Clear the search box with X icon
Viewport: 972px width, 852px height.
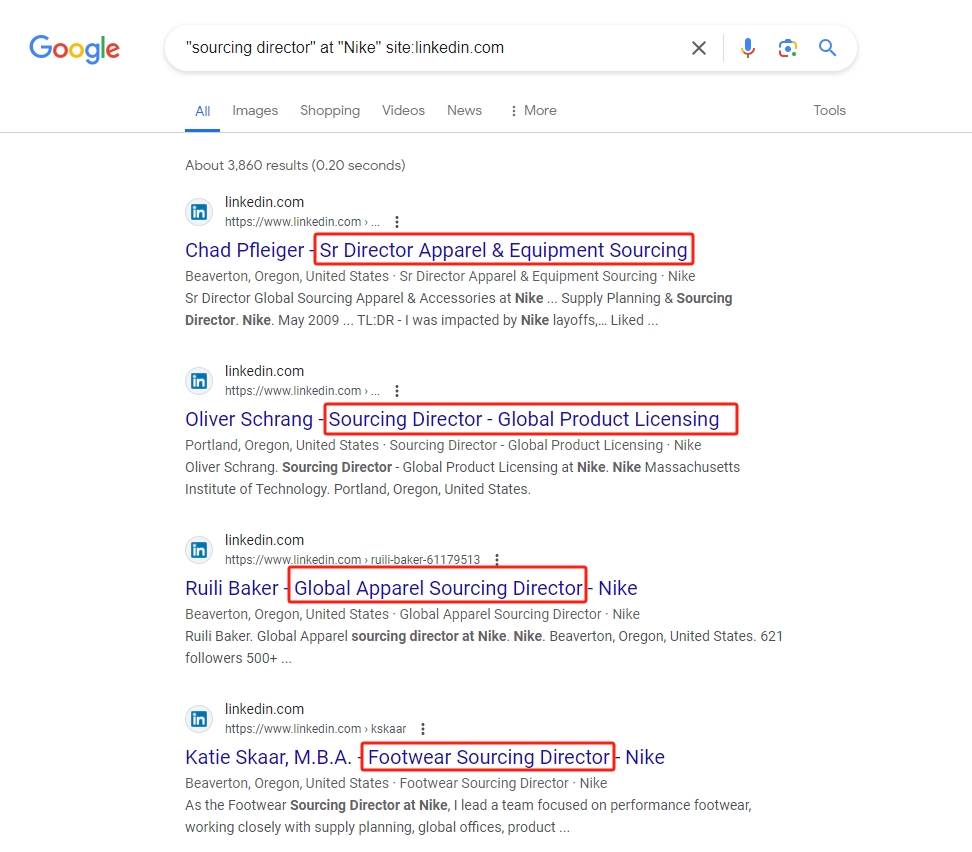click(x=699, y=48)
